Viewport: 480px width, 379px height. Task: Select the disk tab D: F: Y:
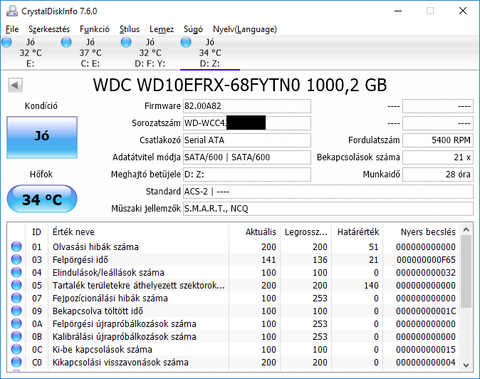[150, 53]
